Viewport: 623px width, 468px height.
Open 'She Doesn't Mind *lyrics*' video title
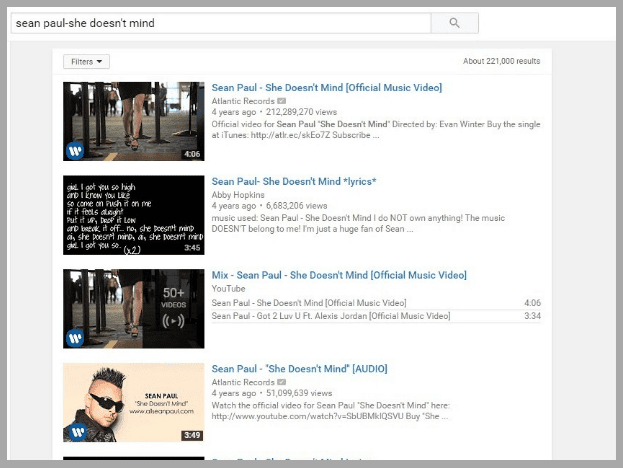click(x=294, y=181)
